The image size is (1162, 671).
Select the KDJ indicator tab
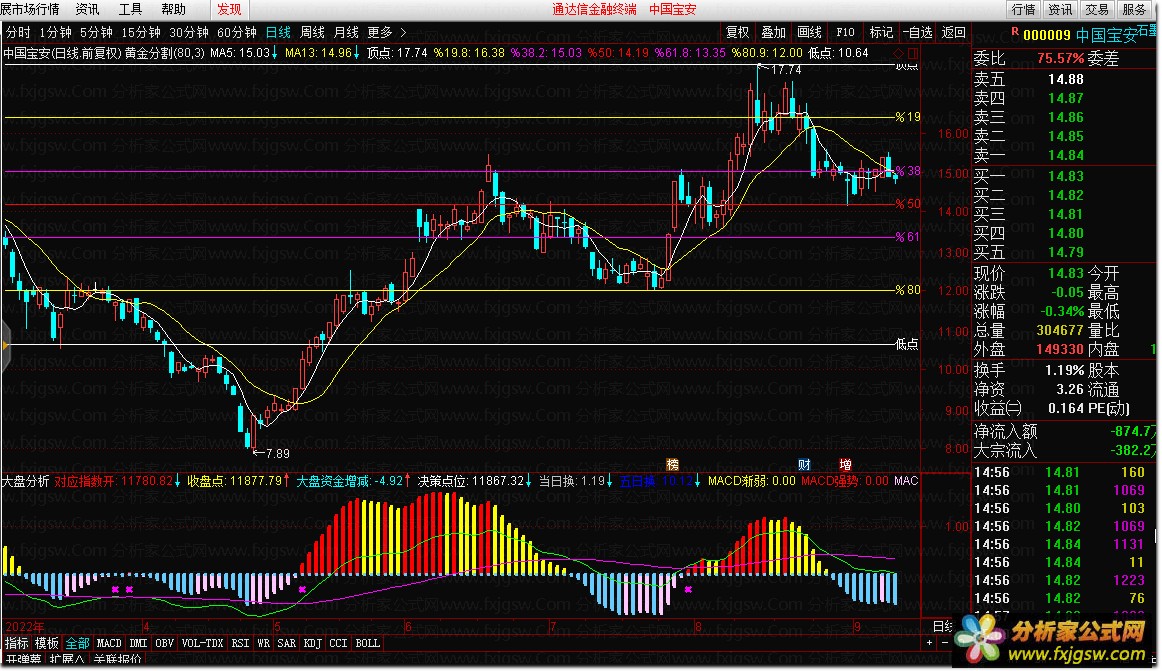coord(312,643)
